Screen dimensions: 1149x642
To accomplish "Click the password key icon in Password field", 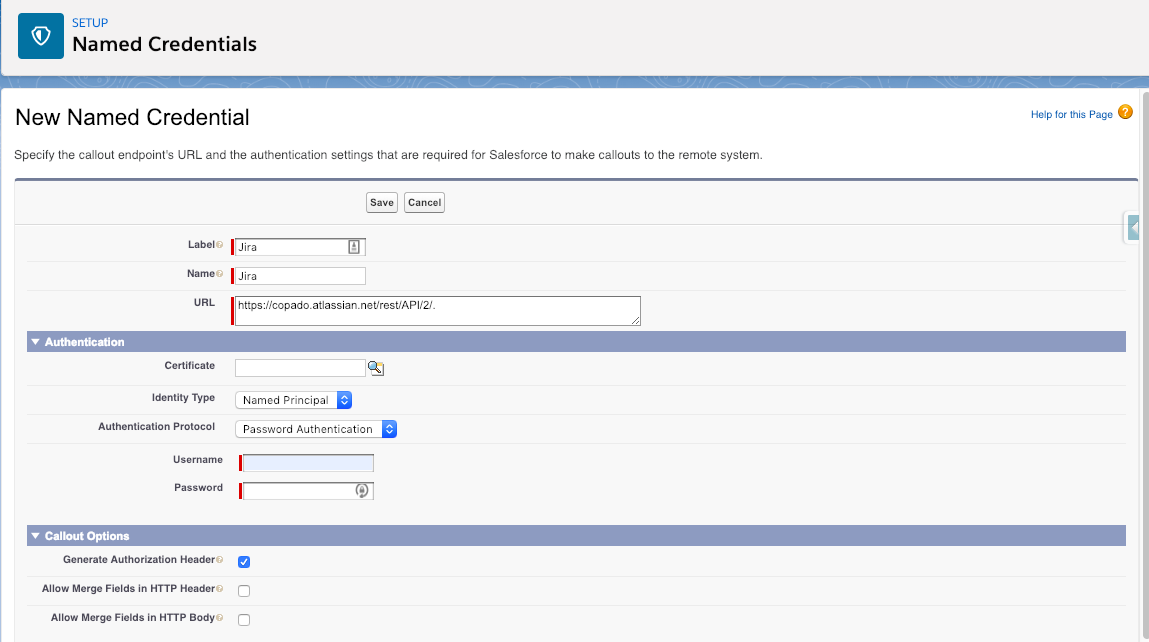I will pos(362,490).
